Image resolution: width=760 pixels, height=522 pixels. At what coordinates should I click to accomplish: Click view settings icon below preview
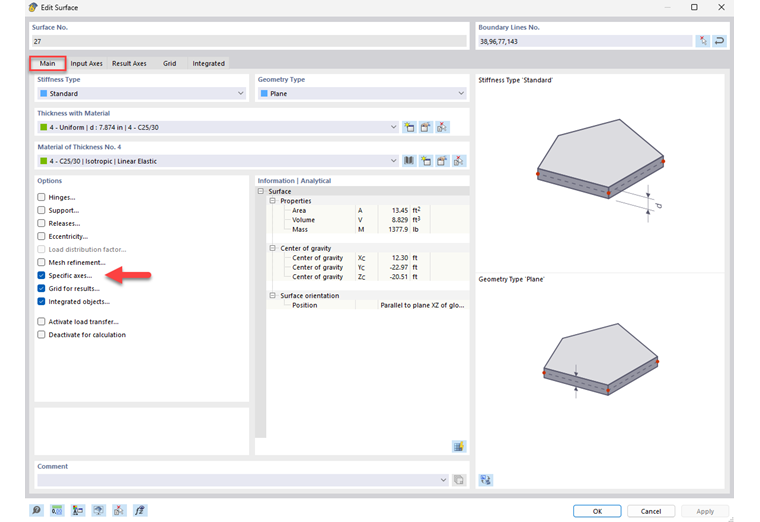coord(485,480)
